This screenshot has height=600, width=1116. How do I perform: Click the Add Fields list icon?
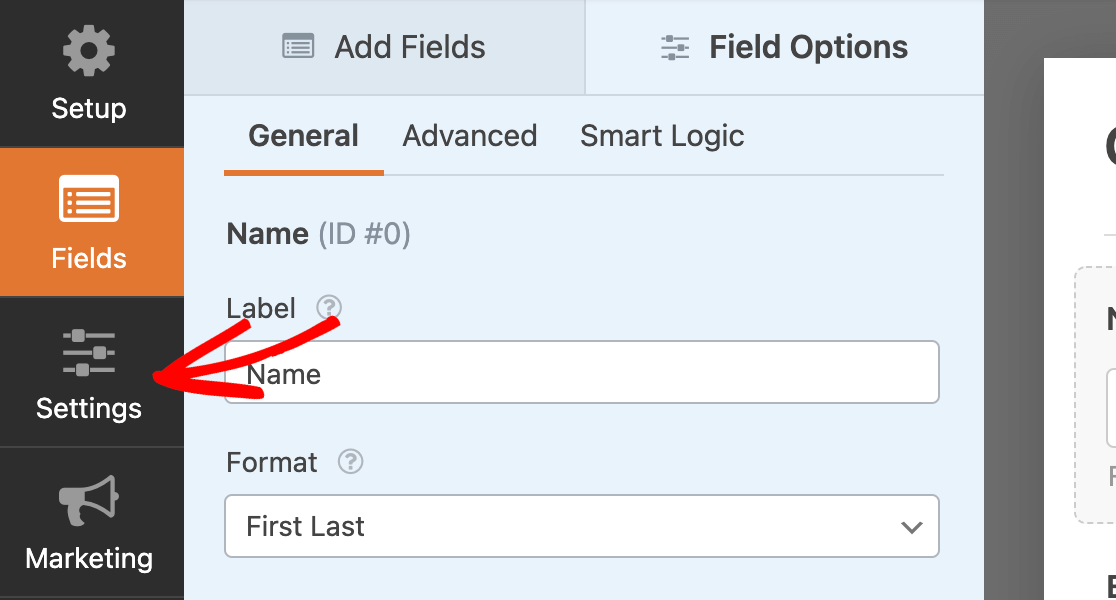[298, 47]
